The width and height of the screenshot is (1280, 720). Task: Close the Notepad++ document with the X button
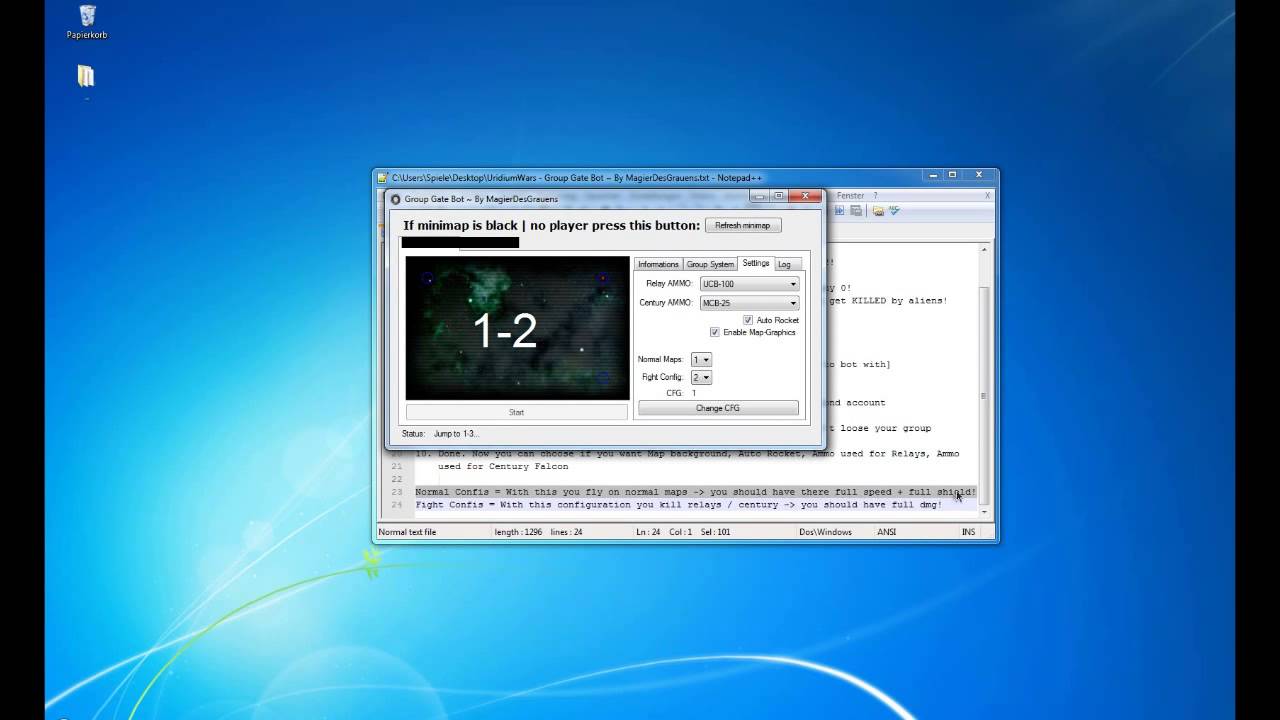(987, 196)
